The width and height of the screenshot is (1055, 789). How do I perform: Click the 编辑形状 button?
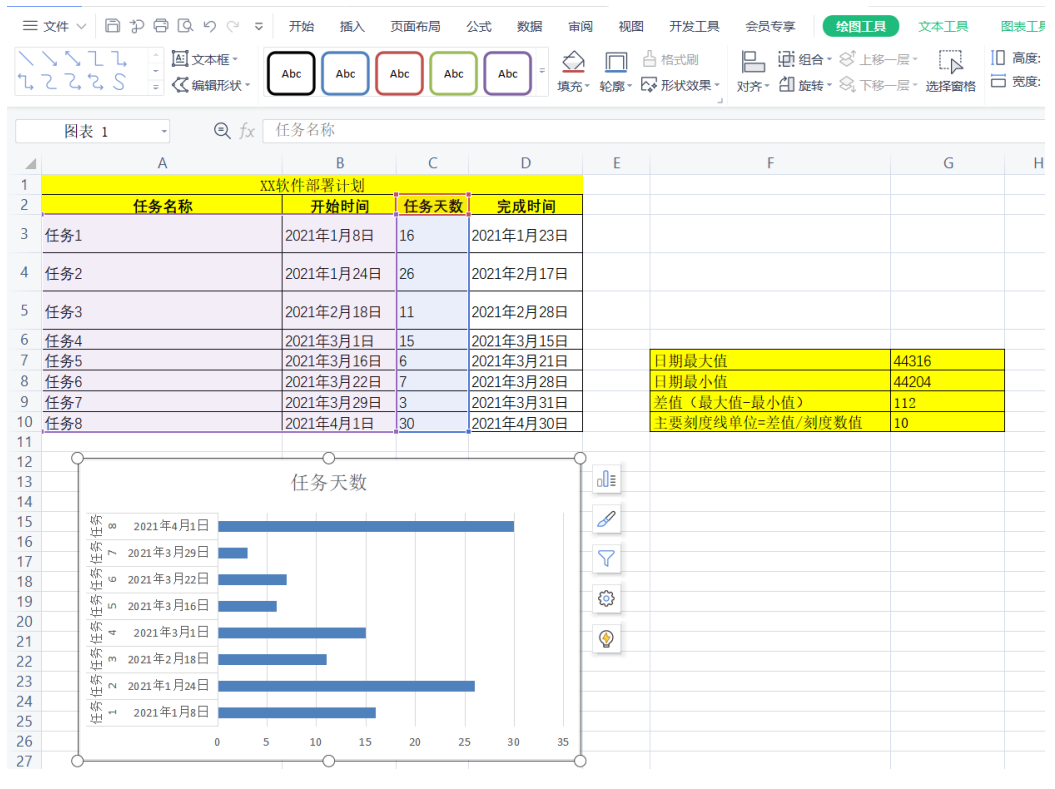[211, 86]
